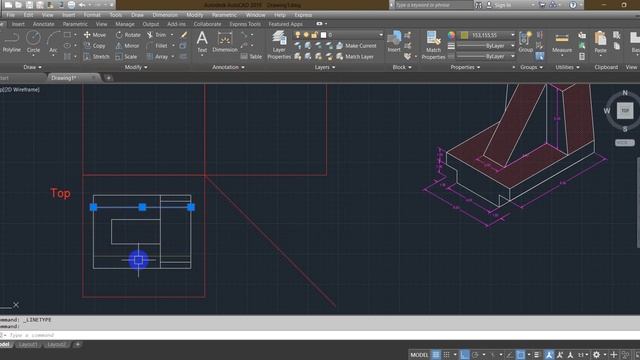Open the layer name dropdown
The width and height of the screenshot is (640, 360).
pos(381,35)
